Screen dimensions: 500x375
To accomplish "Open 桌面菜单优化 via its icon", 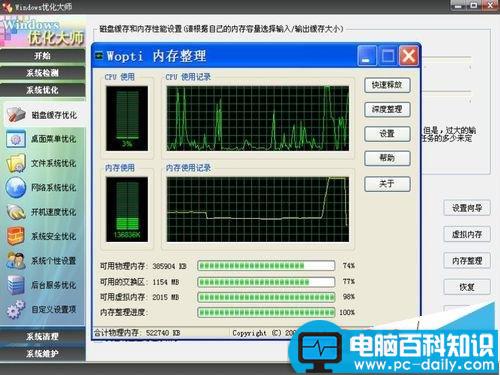I will coord(16,139).
